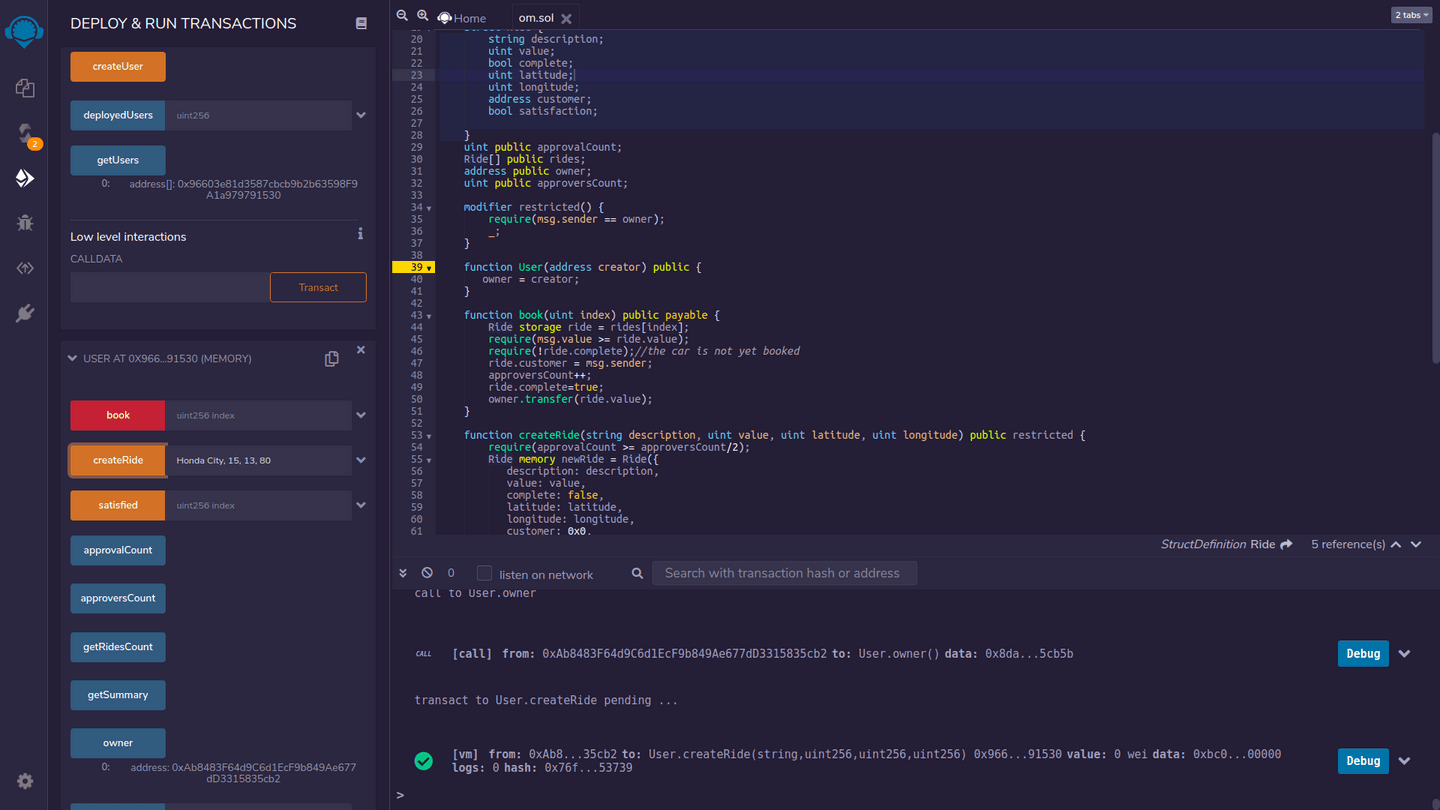Click the Remix logo icon
The image size is (1440, 810).
(x=24, y=31)
